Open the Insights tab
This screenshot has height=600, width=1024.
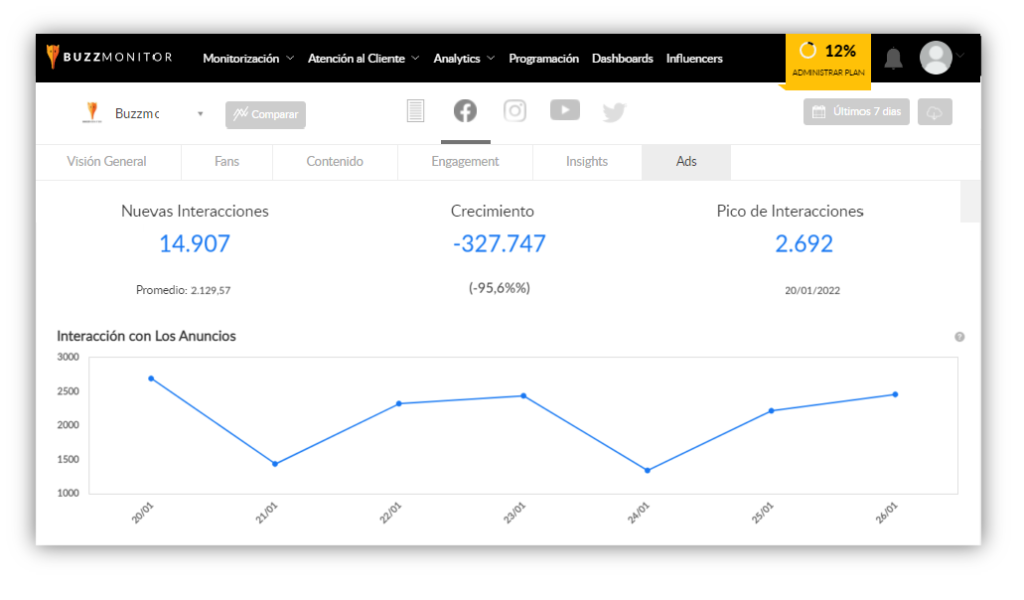click(586, 161)
